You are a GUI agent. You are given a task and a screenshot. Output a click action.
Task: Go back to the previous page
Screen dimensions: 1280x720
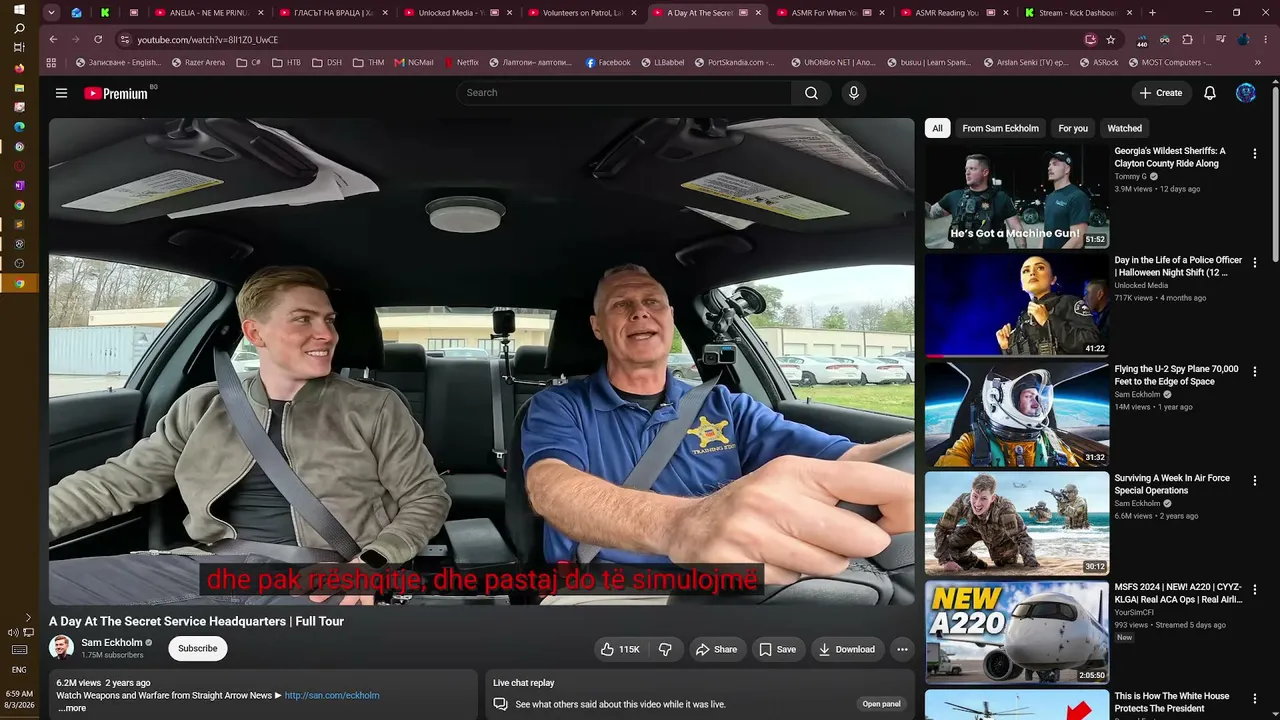click(x=53, y=39)
